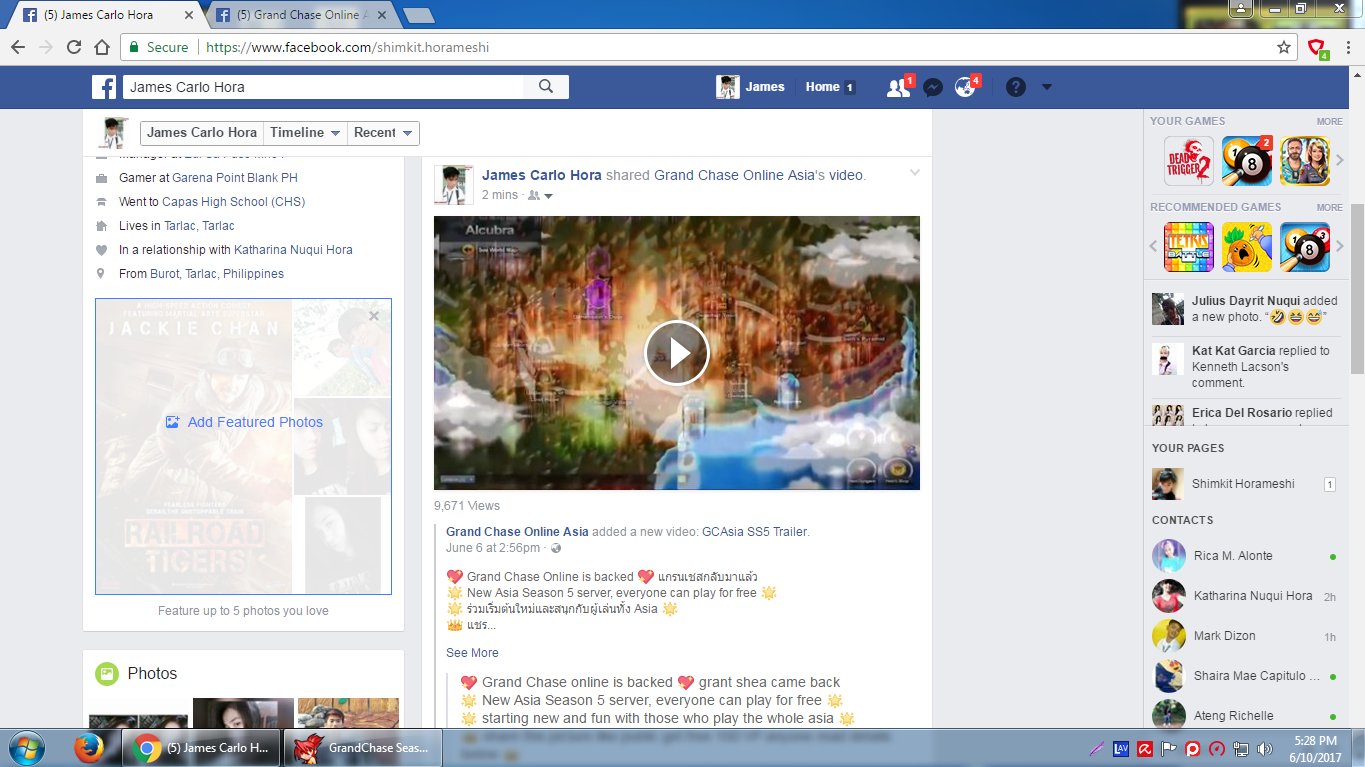This screenshot has height=767, width=1365.
Task: Show previous recommended games arrow
Action: click(1153, 246)
